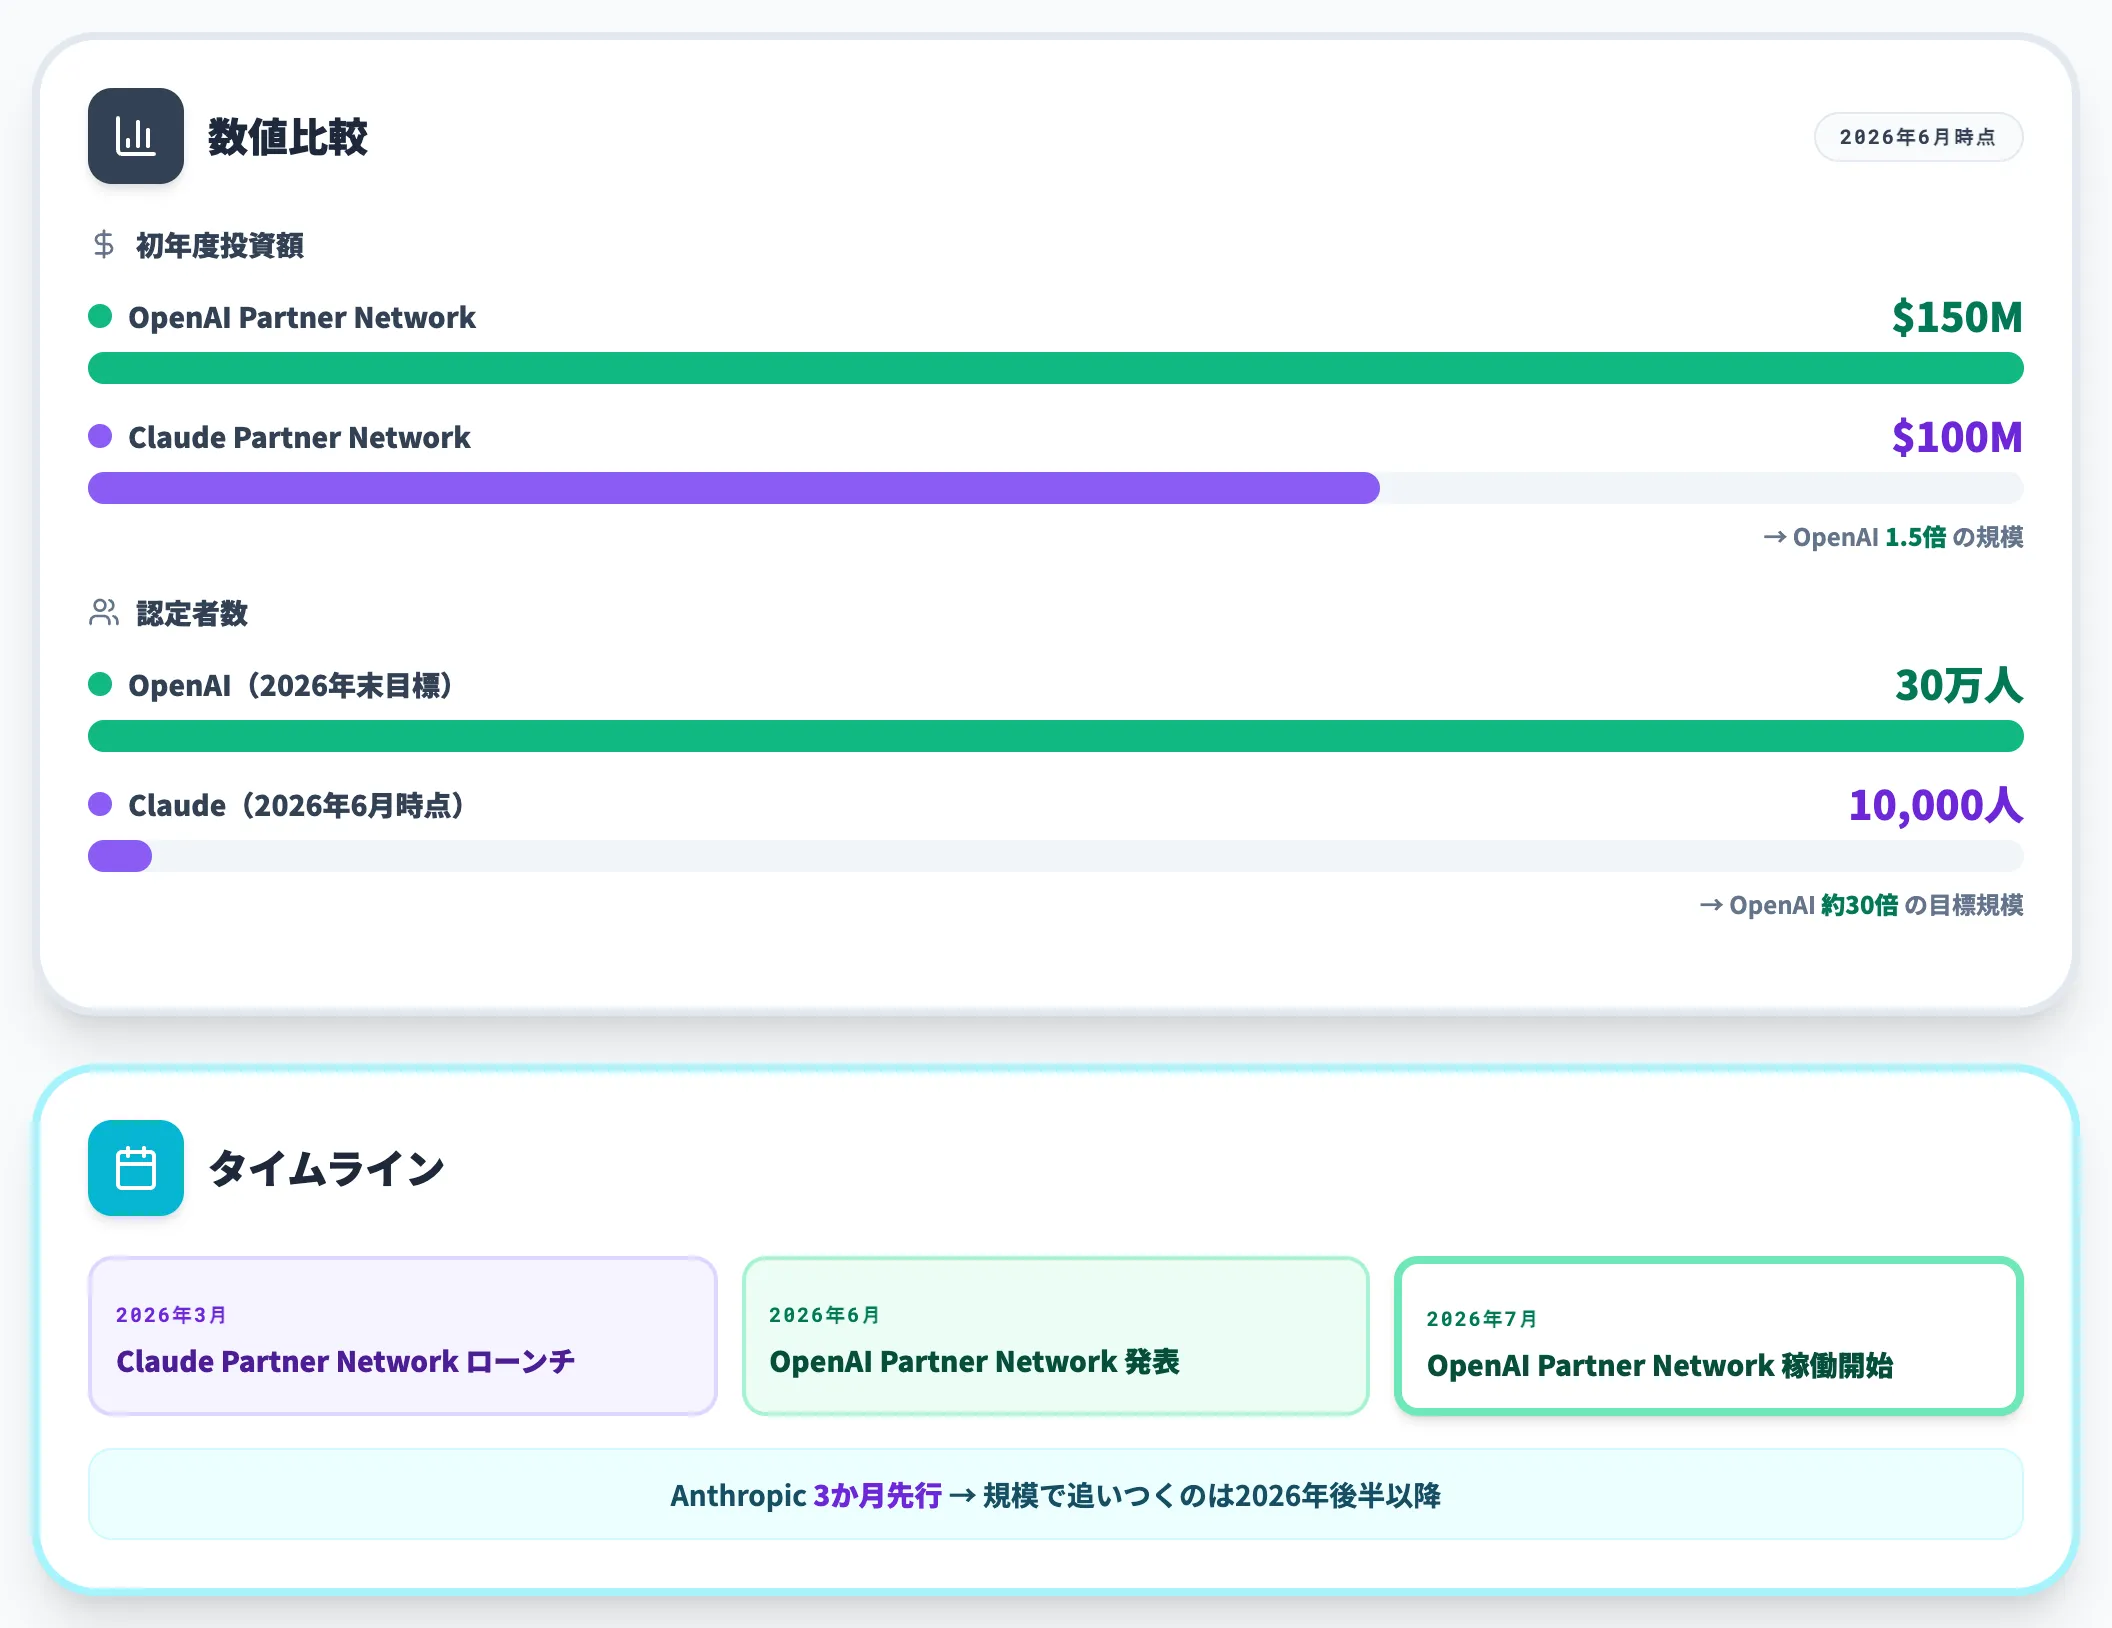Click the green dot before OpenAI（2026年末目標）
Viewport: 2112px width, 1628px height.
coord(100,685)
